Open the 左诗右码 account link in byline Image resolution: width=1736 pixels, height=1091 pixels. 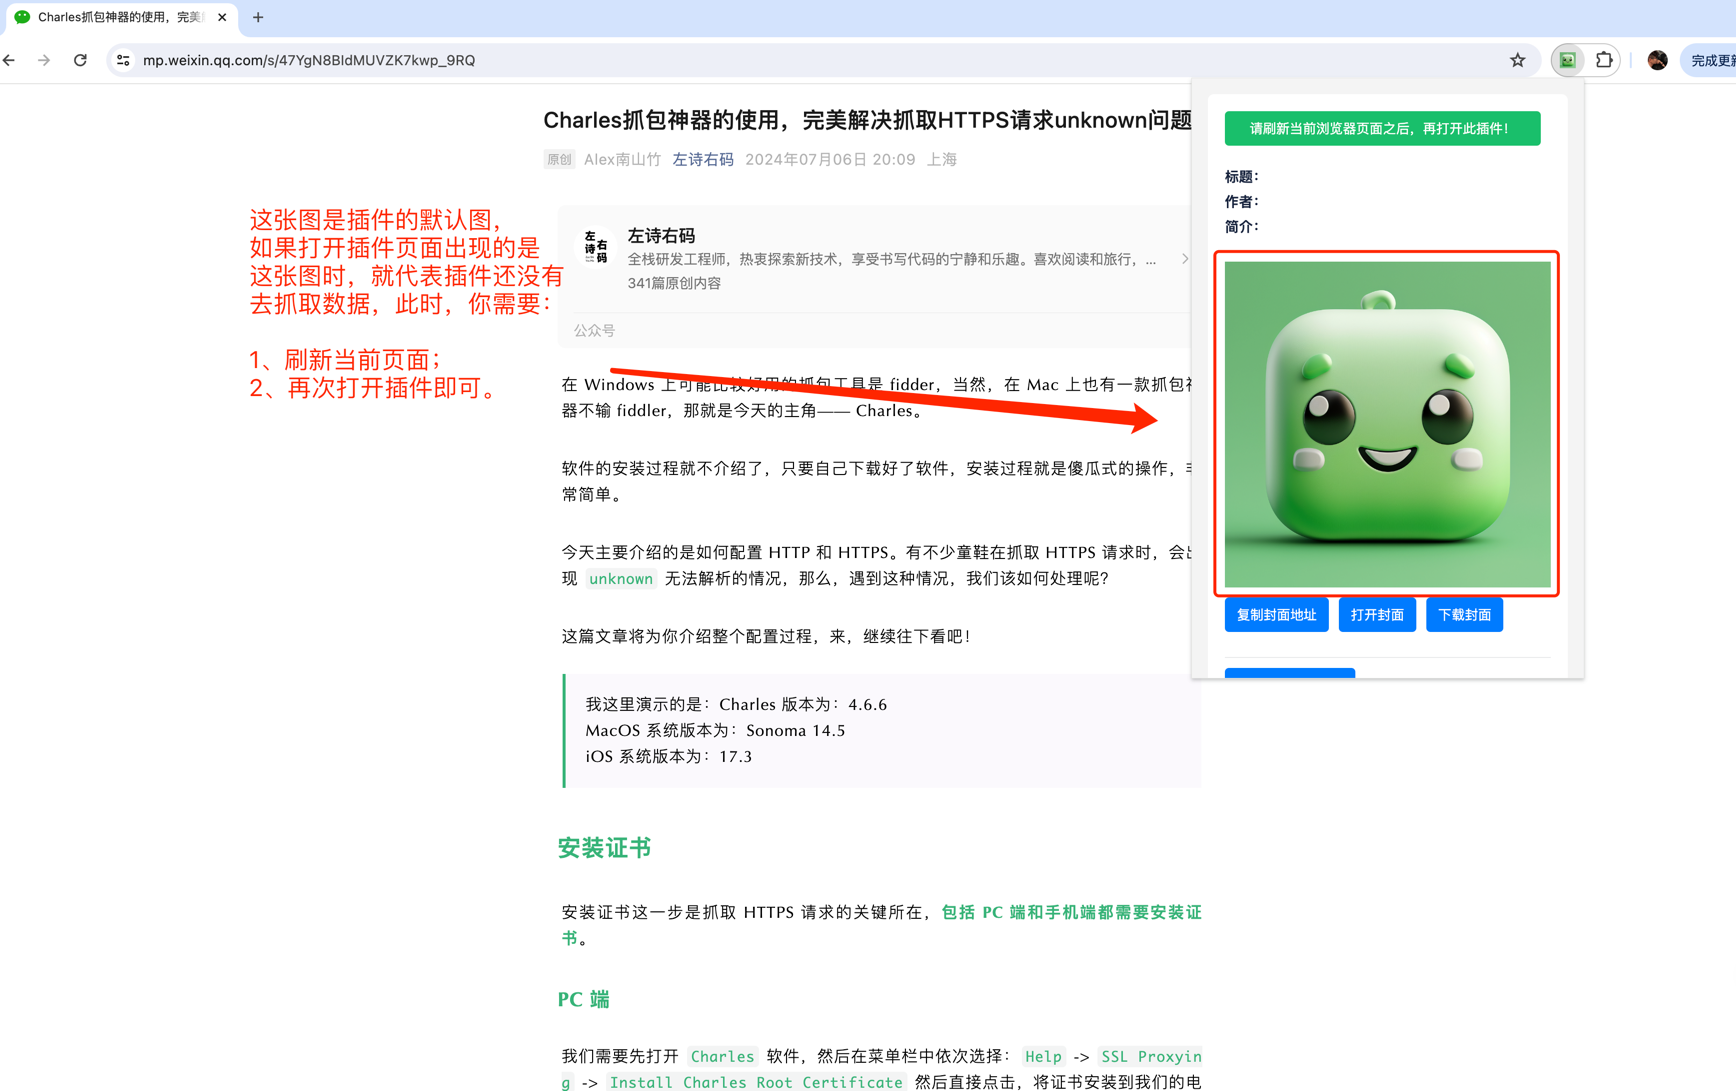point(703,159)
